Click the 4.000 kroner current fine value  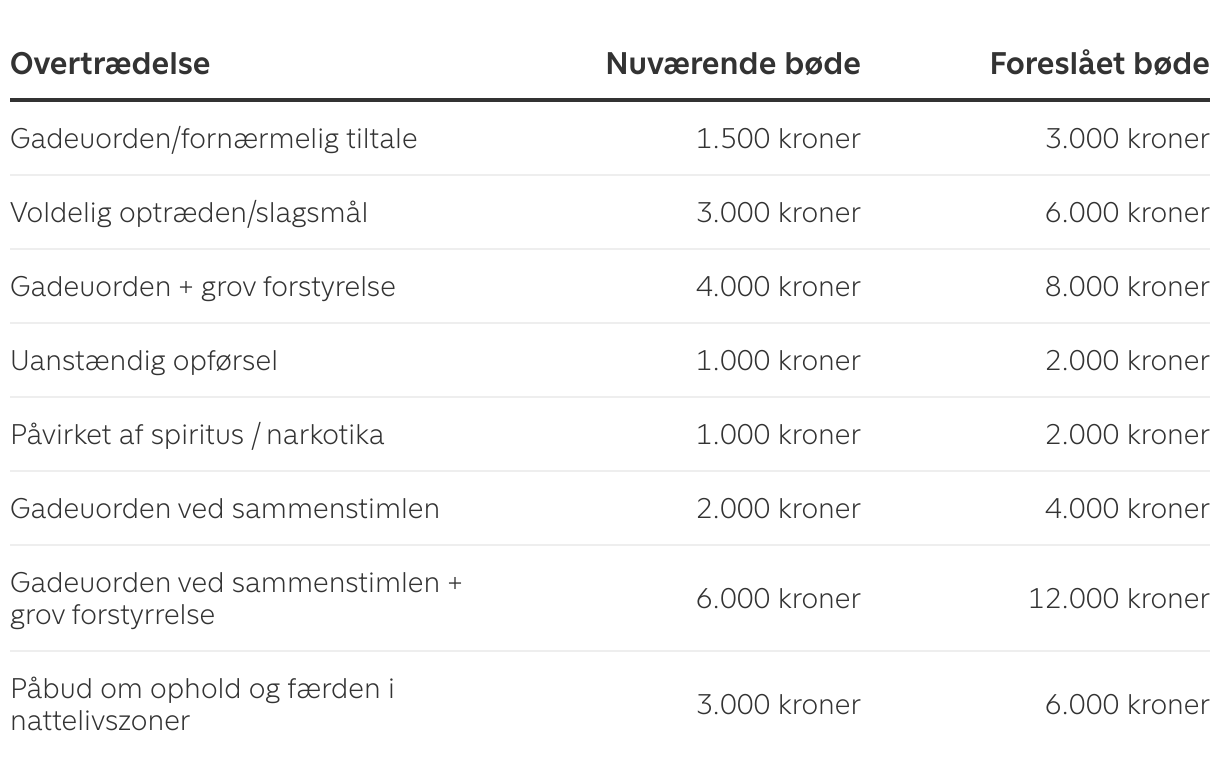[x=778, y=287]
